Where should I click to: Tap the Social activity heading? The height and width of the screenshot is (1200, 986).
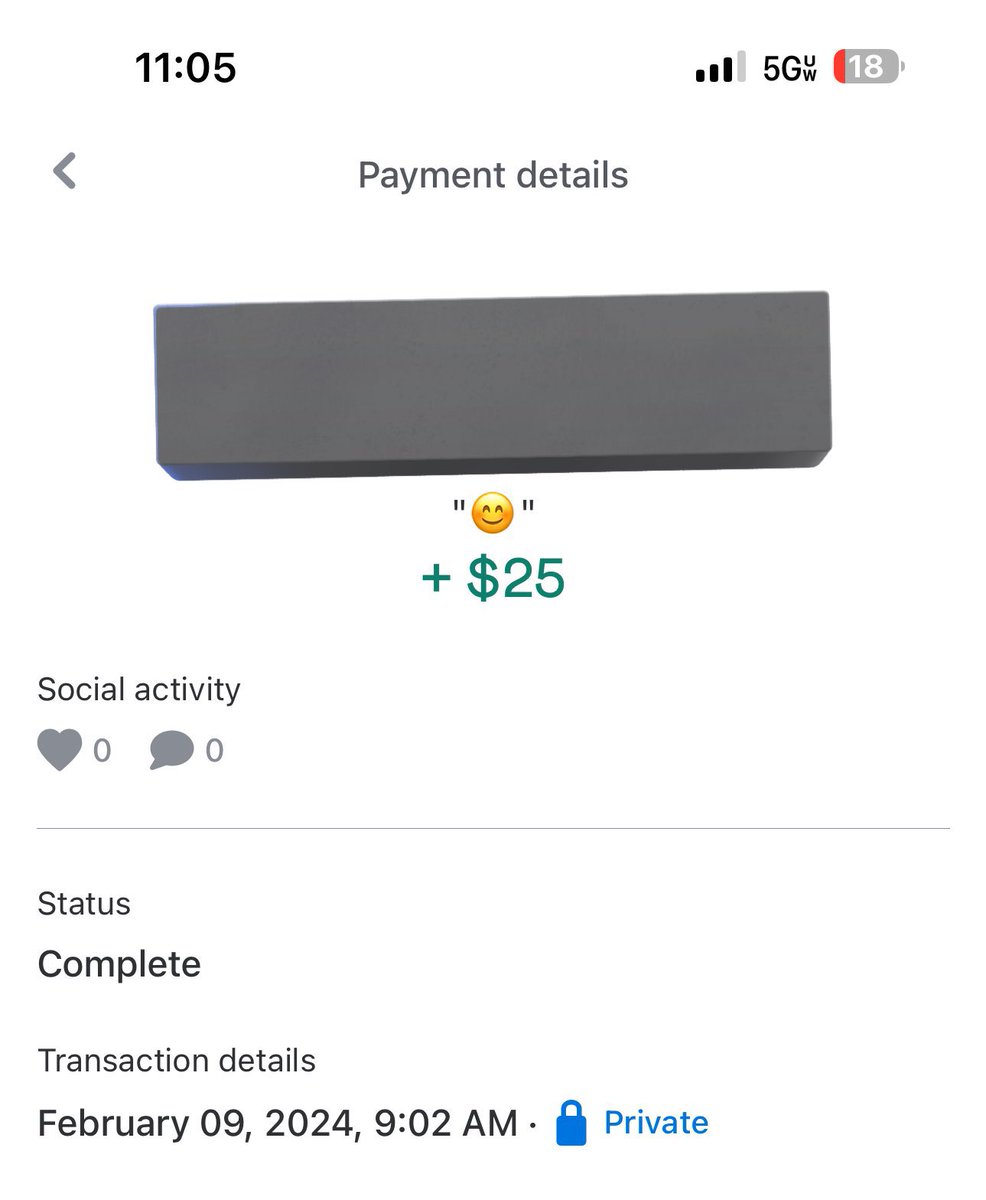pos(139,689)
